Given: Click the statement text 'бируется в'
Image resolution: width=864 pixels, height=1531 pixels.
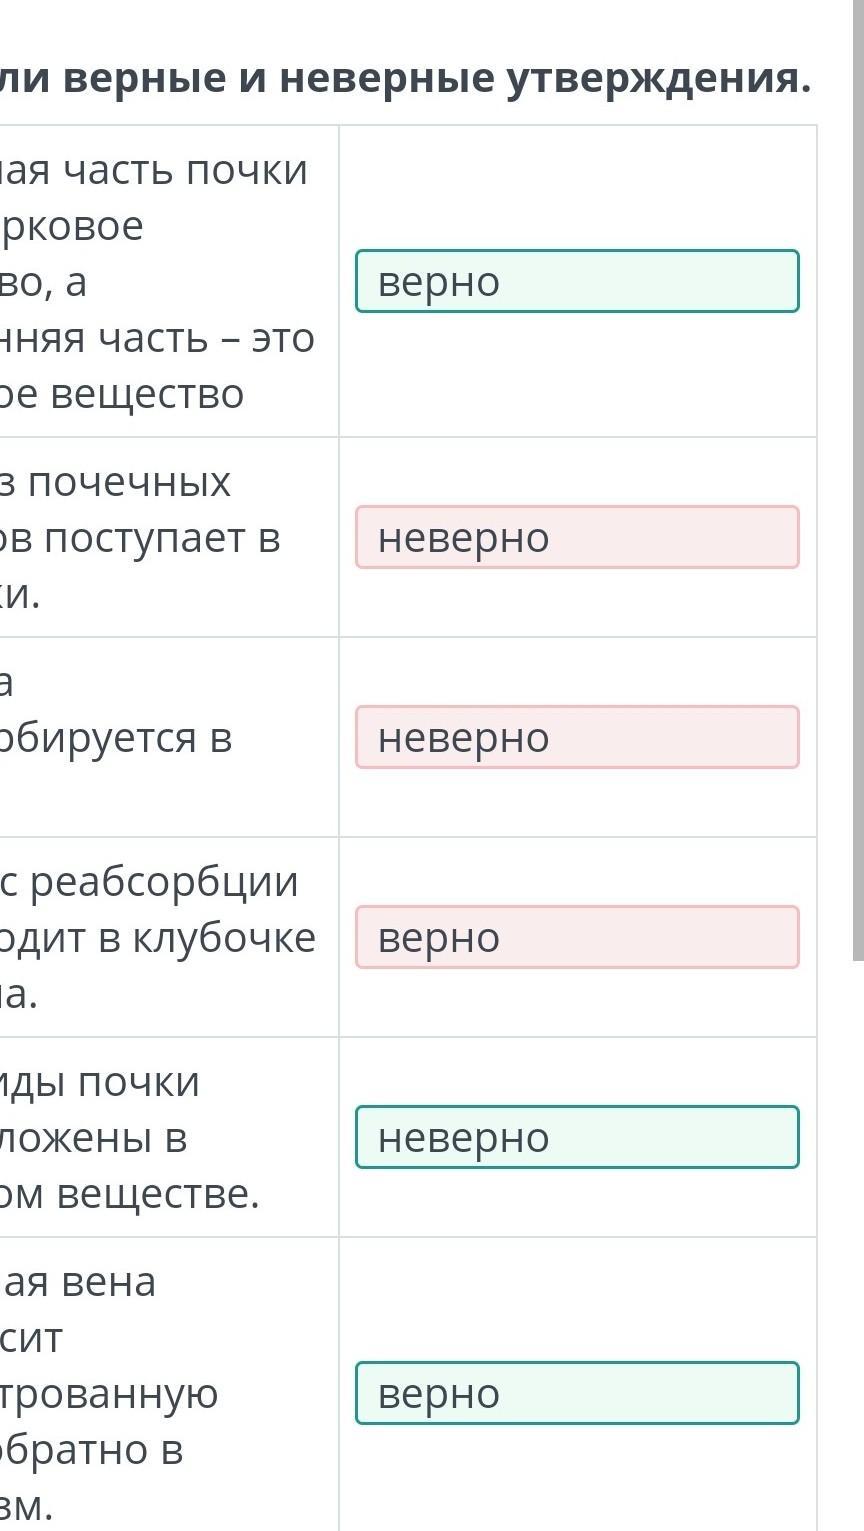Looking at the screenshot, I should coord(116,739).
